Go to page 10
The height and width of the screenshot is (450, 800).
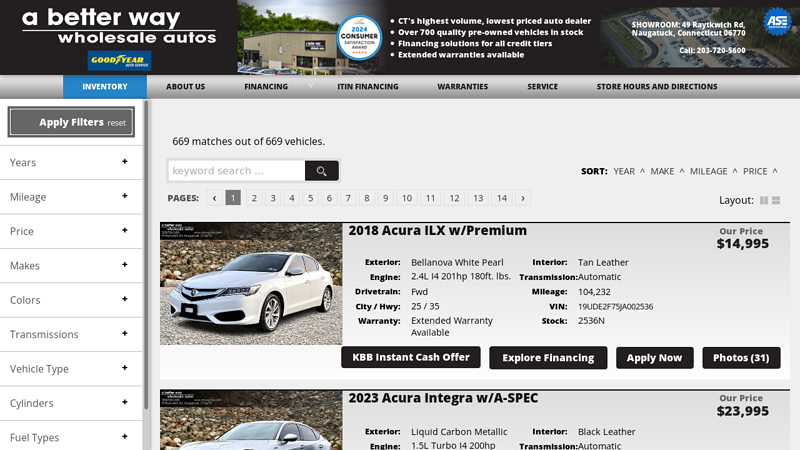click(x=407, y=198)
